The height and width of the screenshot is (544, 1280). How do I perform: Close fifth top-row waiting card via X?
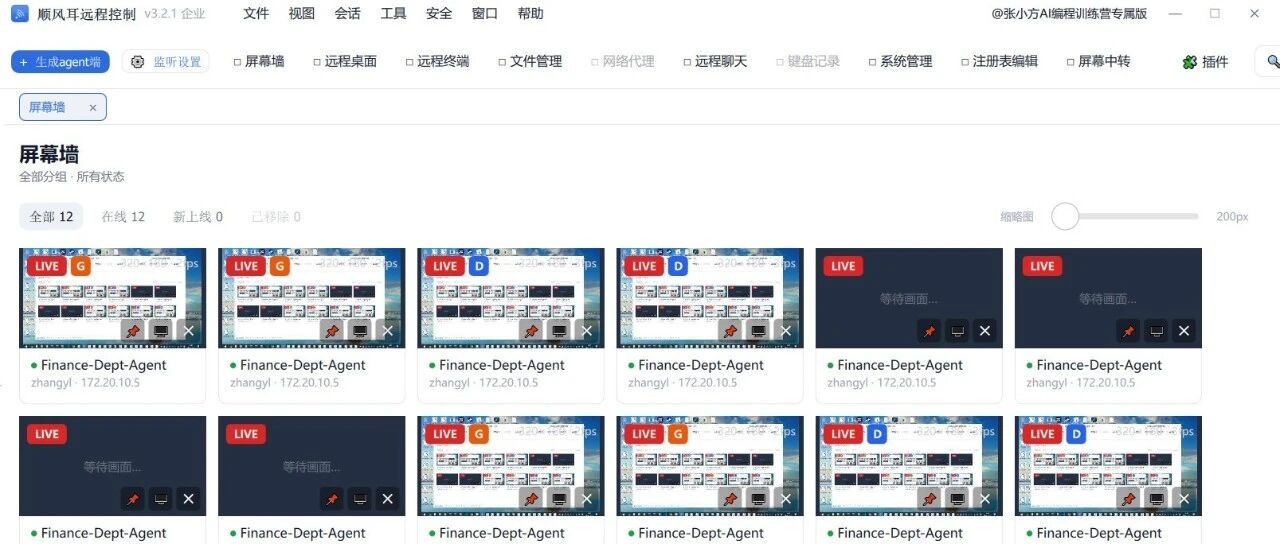tap(984, 331)
